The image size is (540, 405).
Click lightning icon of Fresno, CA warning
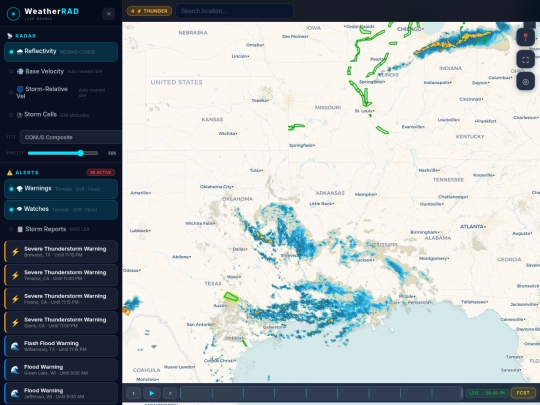pos(15,299)
